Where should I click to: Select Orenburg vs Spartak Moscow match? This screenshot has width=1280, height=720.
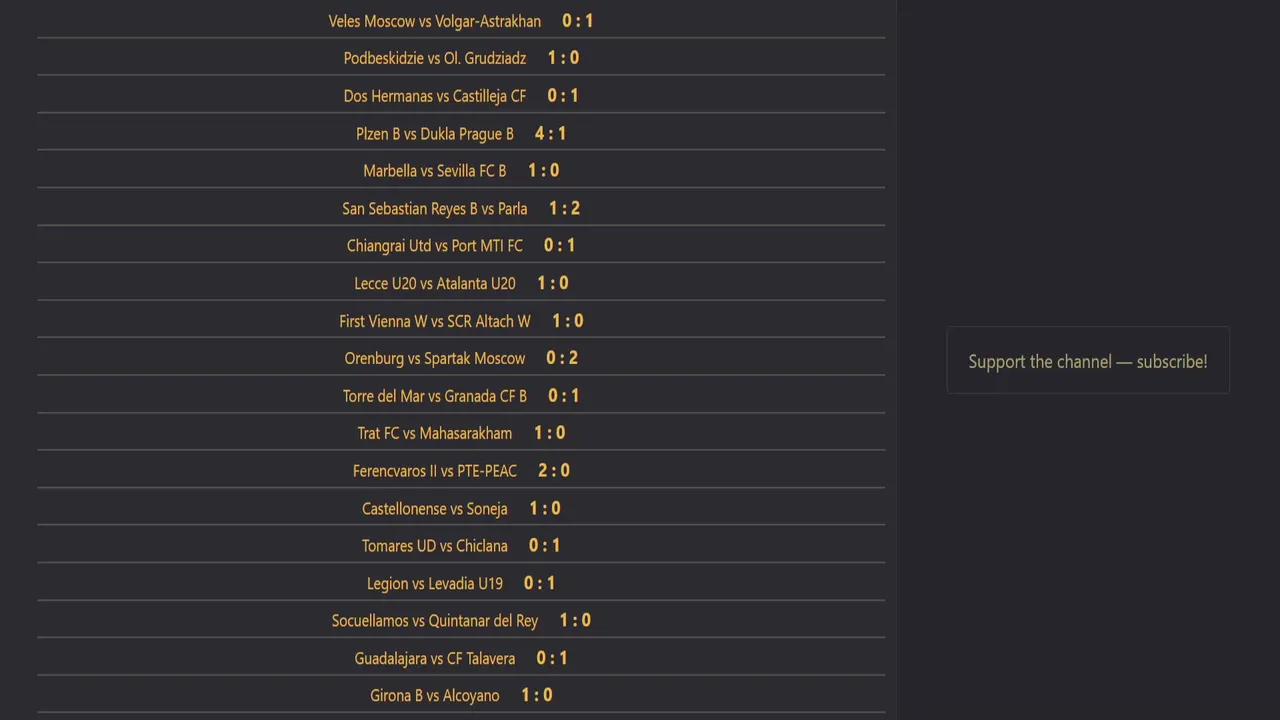tap(435, 358)
